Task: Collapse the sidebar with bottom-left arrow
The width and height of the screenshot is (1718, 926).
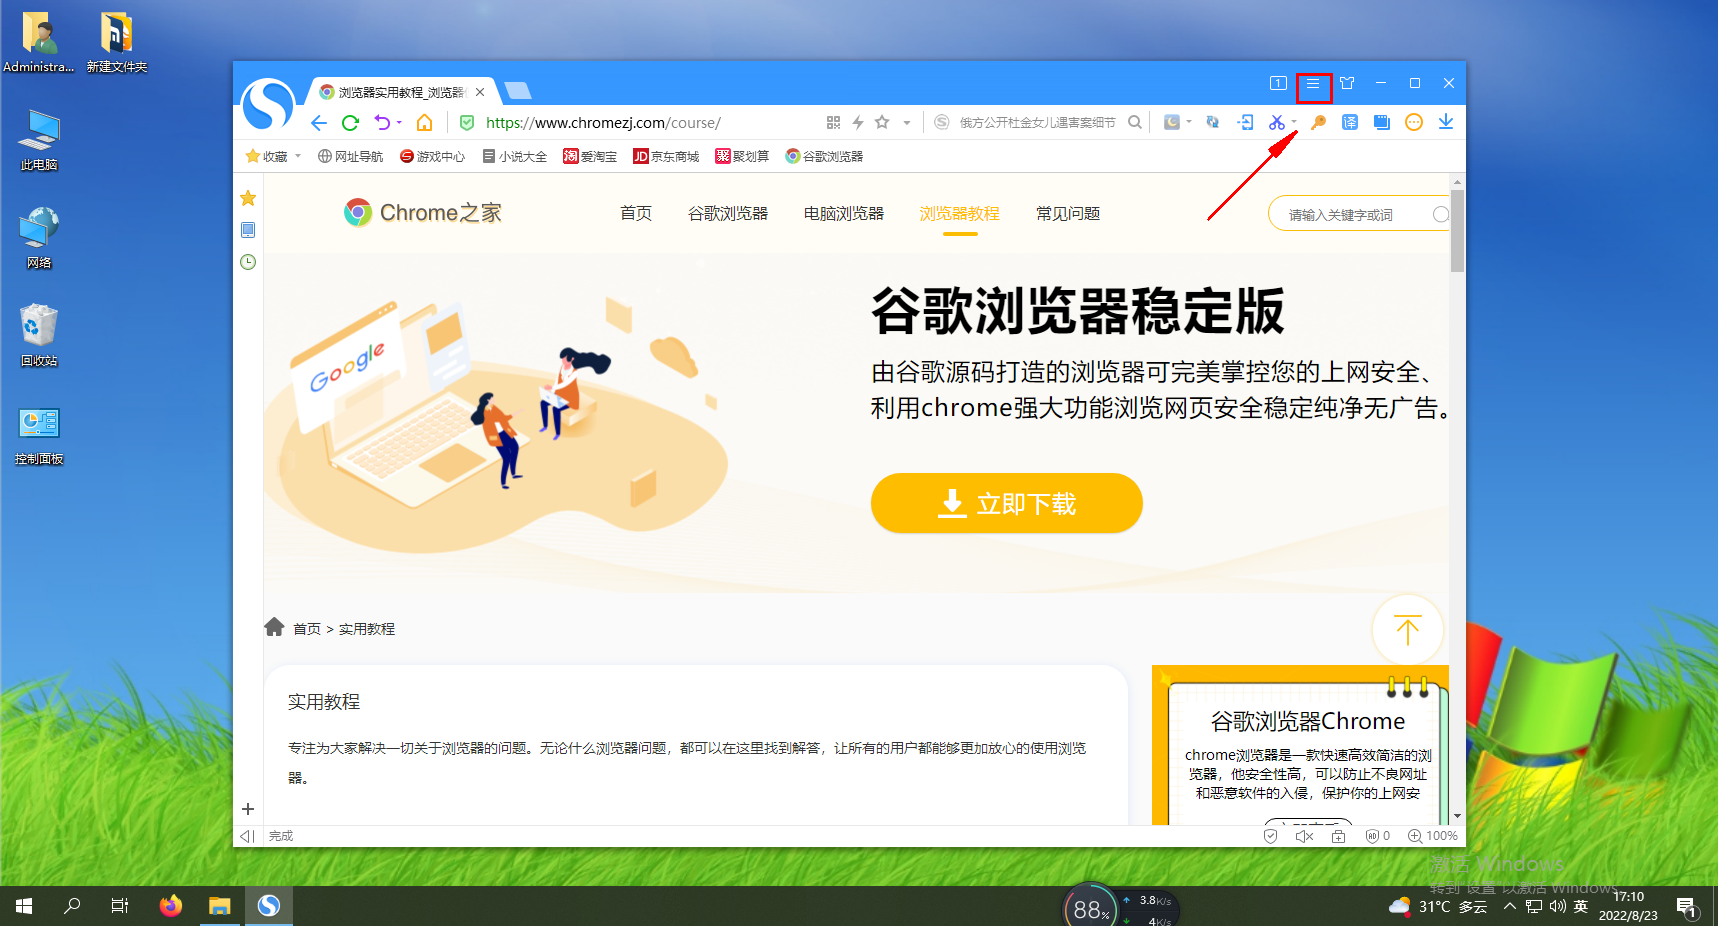Action: point(247,836)
